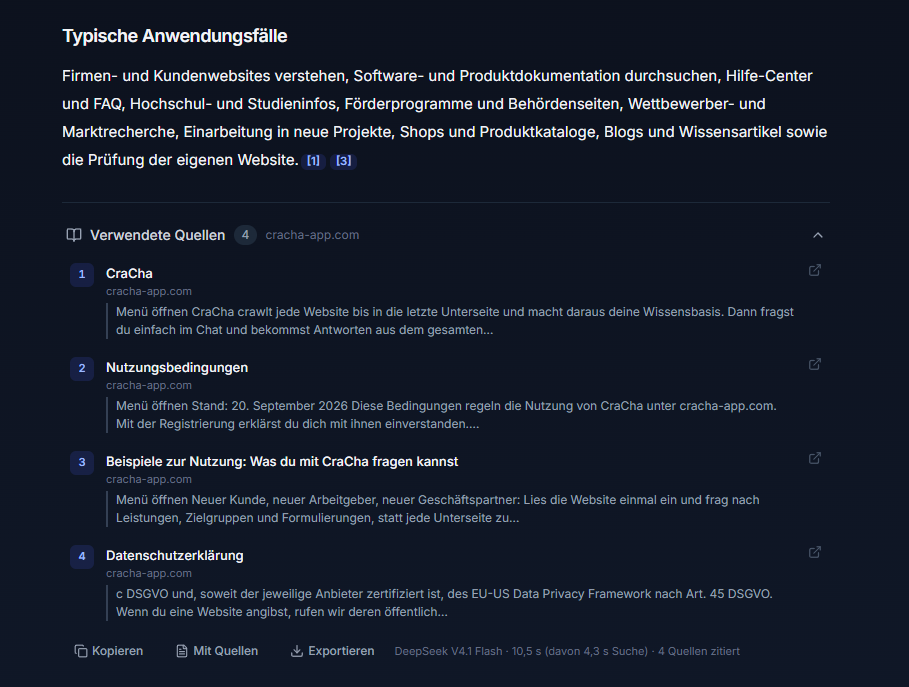
Task: Open external link for Datenschutzerklärung source
Action: (x=815, y=552)
